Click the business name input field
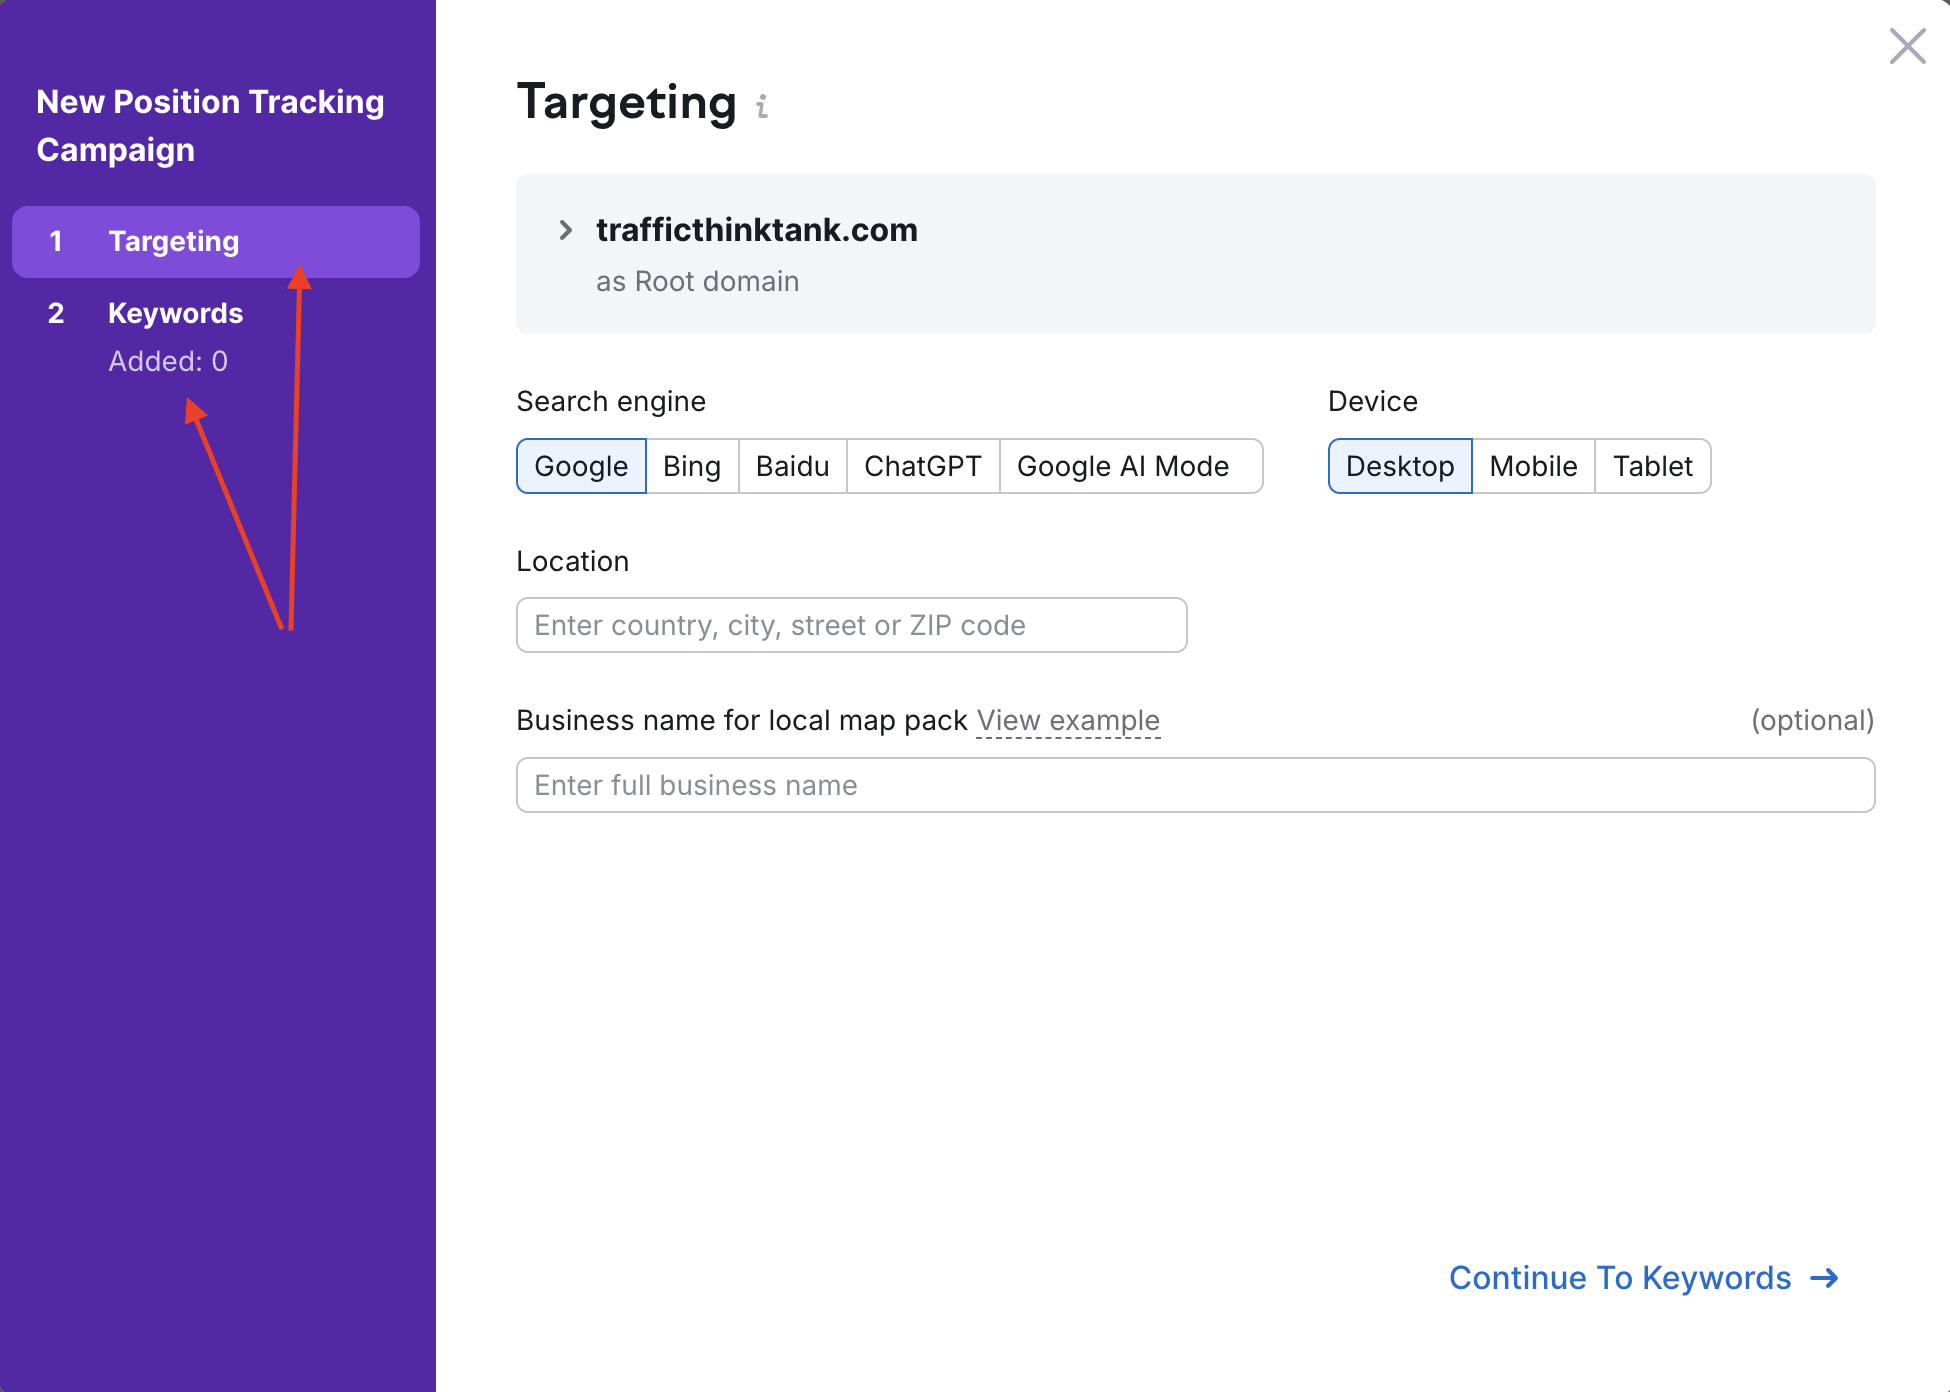The height and width of the screenshot is (1392, 1950). (x=1194, y=785)
